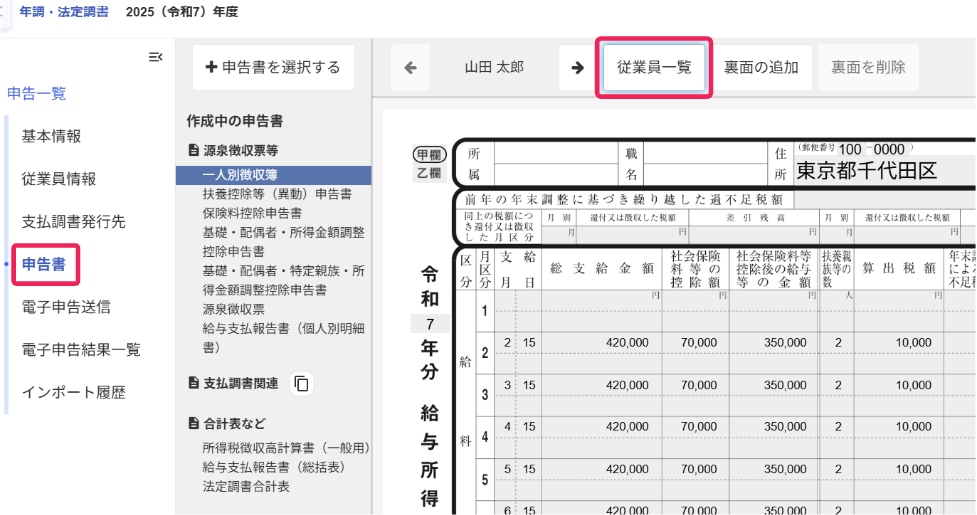Image resolution: width=977 pixels, height=515 pixels.
Task: Open 法定調書合計表 form
Action: pyautogui.click(x=246, y=487)
